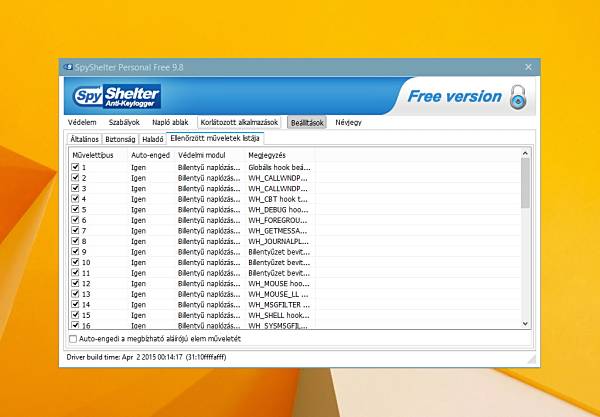Sort by the Auto-enged column header
The height and width of the screenshot is (417, 600).
point(152,155)
